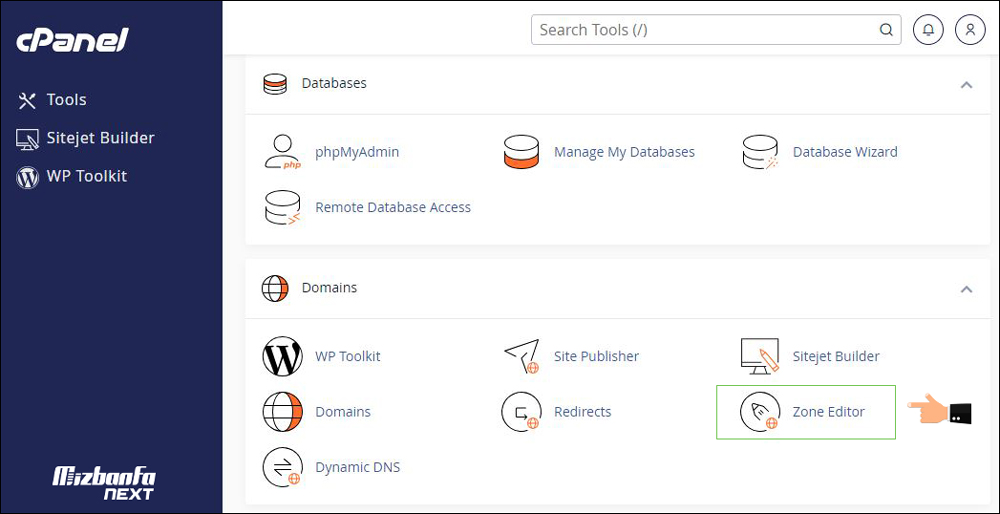Open Sitejet Builder from the sidebar
This screenshot has height=514, width=1000.
(100, 138)
